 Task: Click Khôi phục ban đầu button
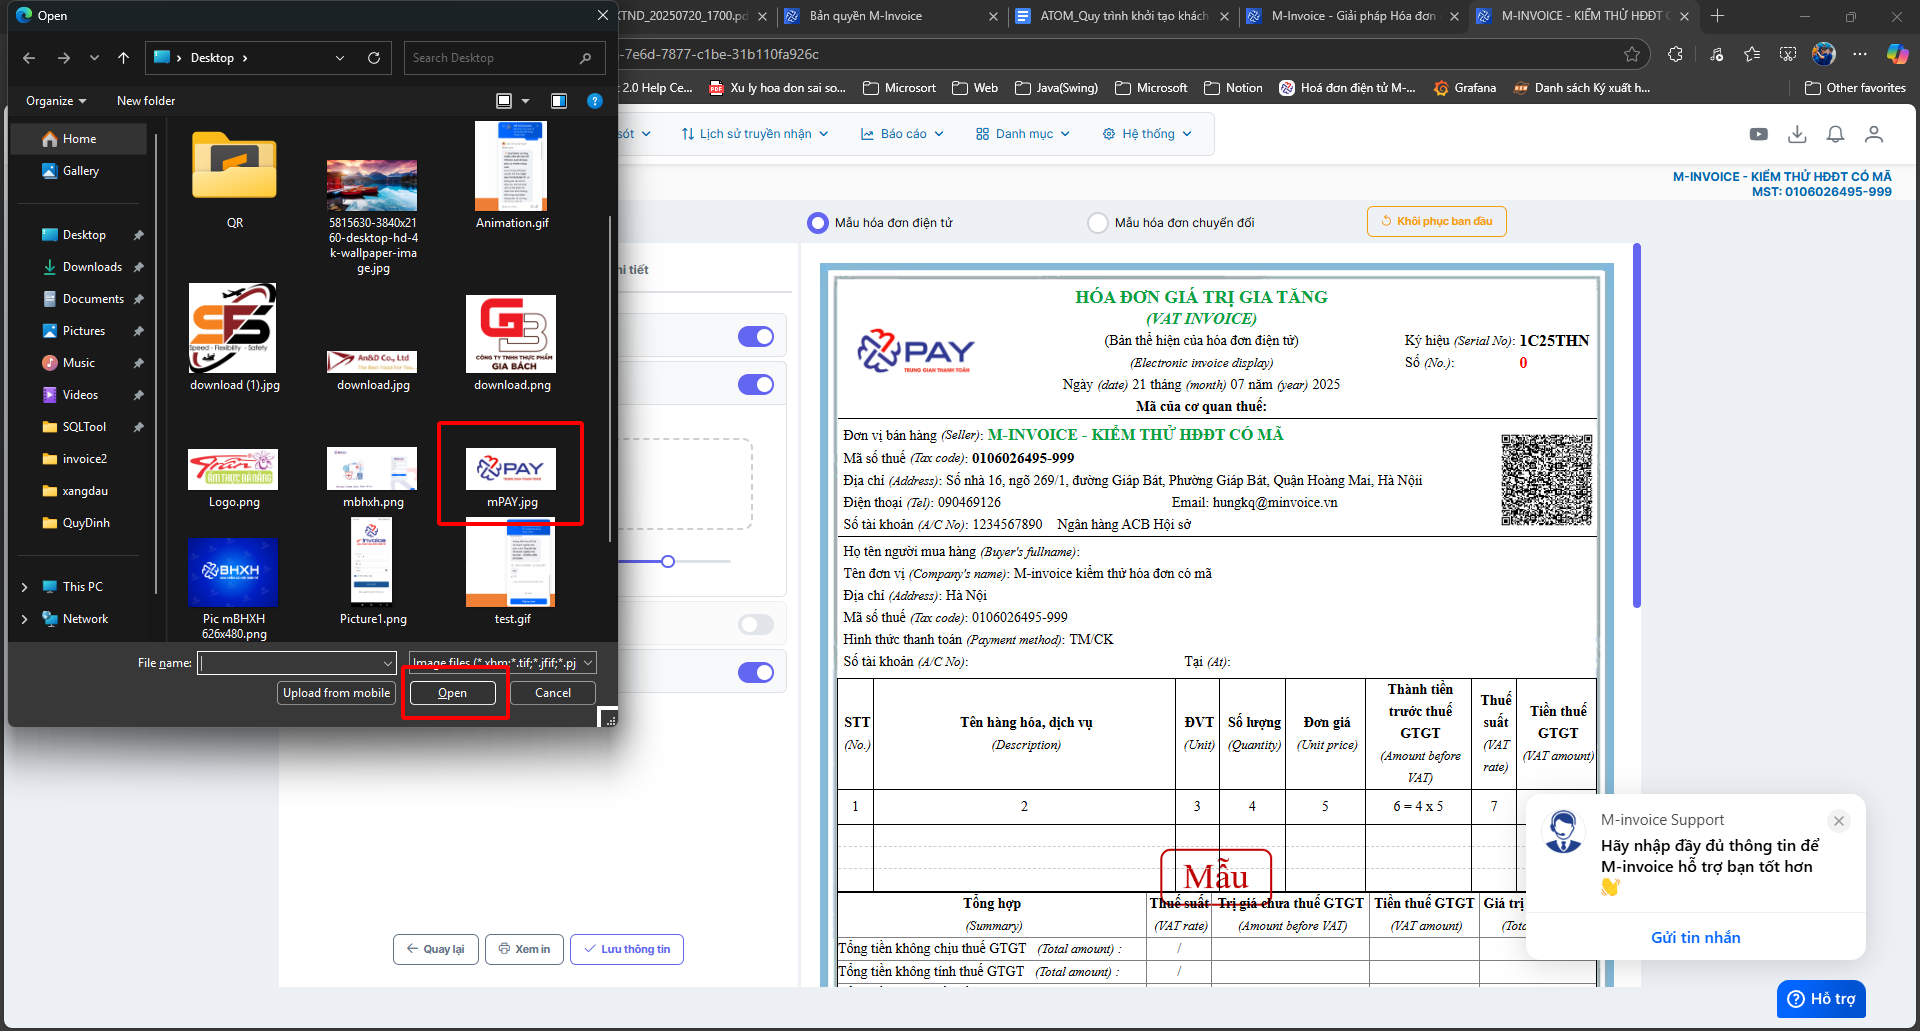[x=1437, y=222]
